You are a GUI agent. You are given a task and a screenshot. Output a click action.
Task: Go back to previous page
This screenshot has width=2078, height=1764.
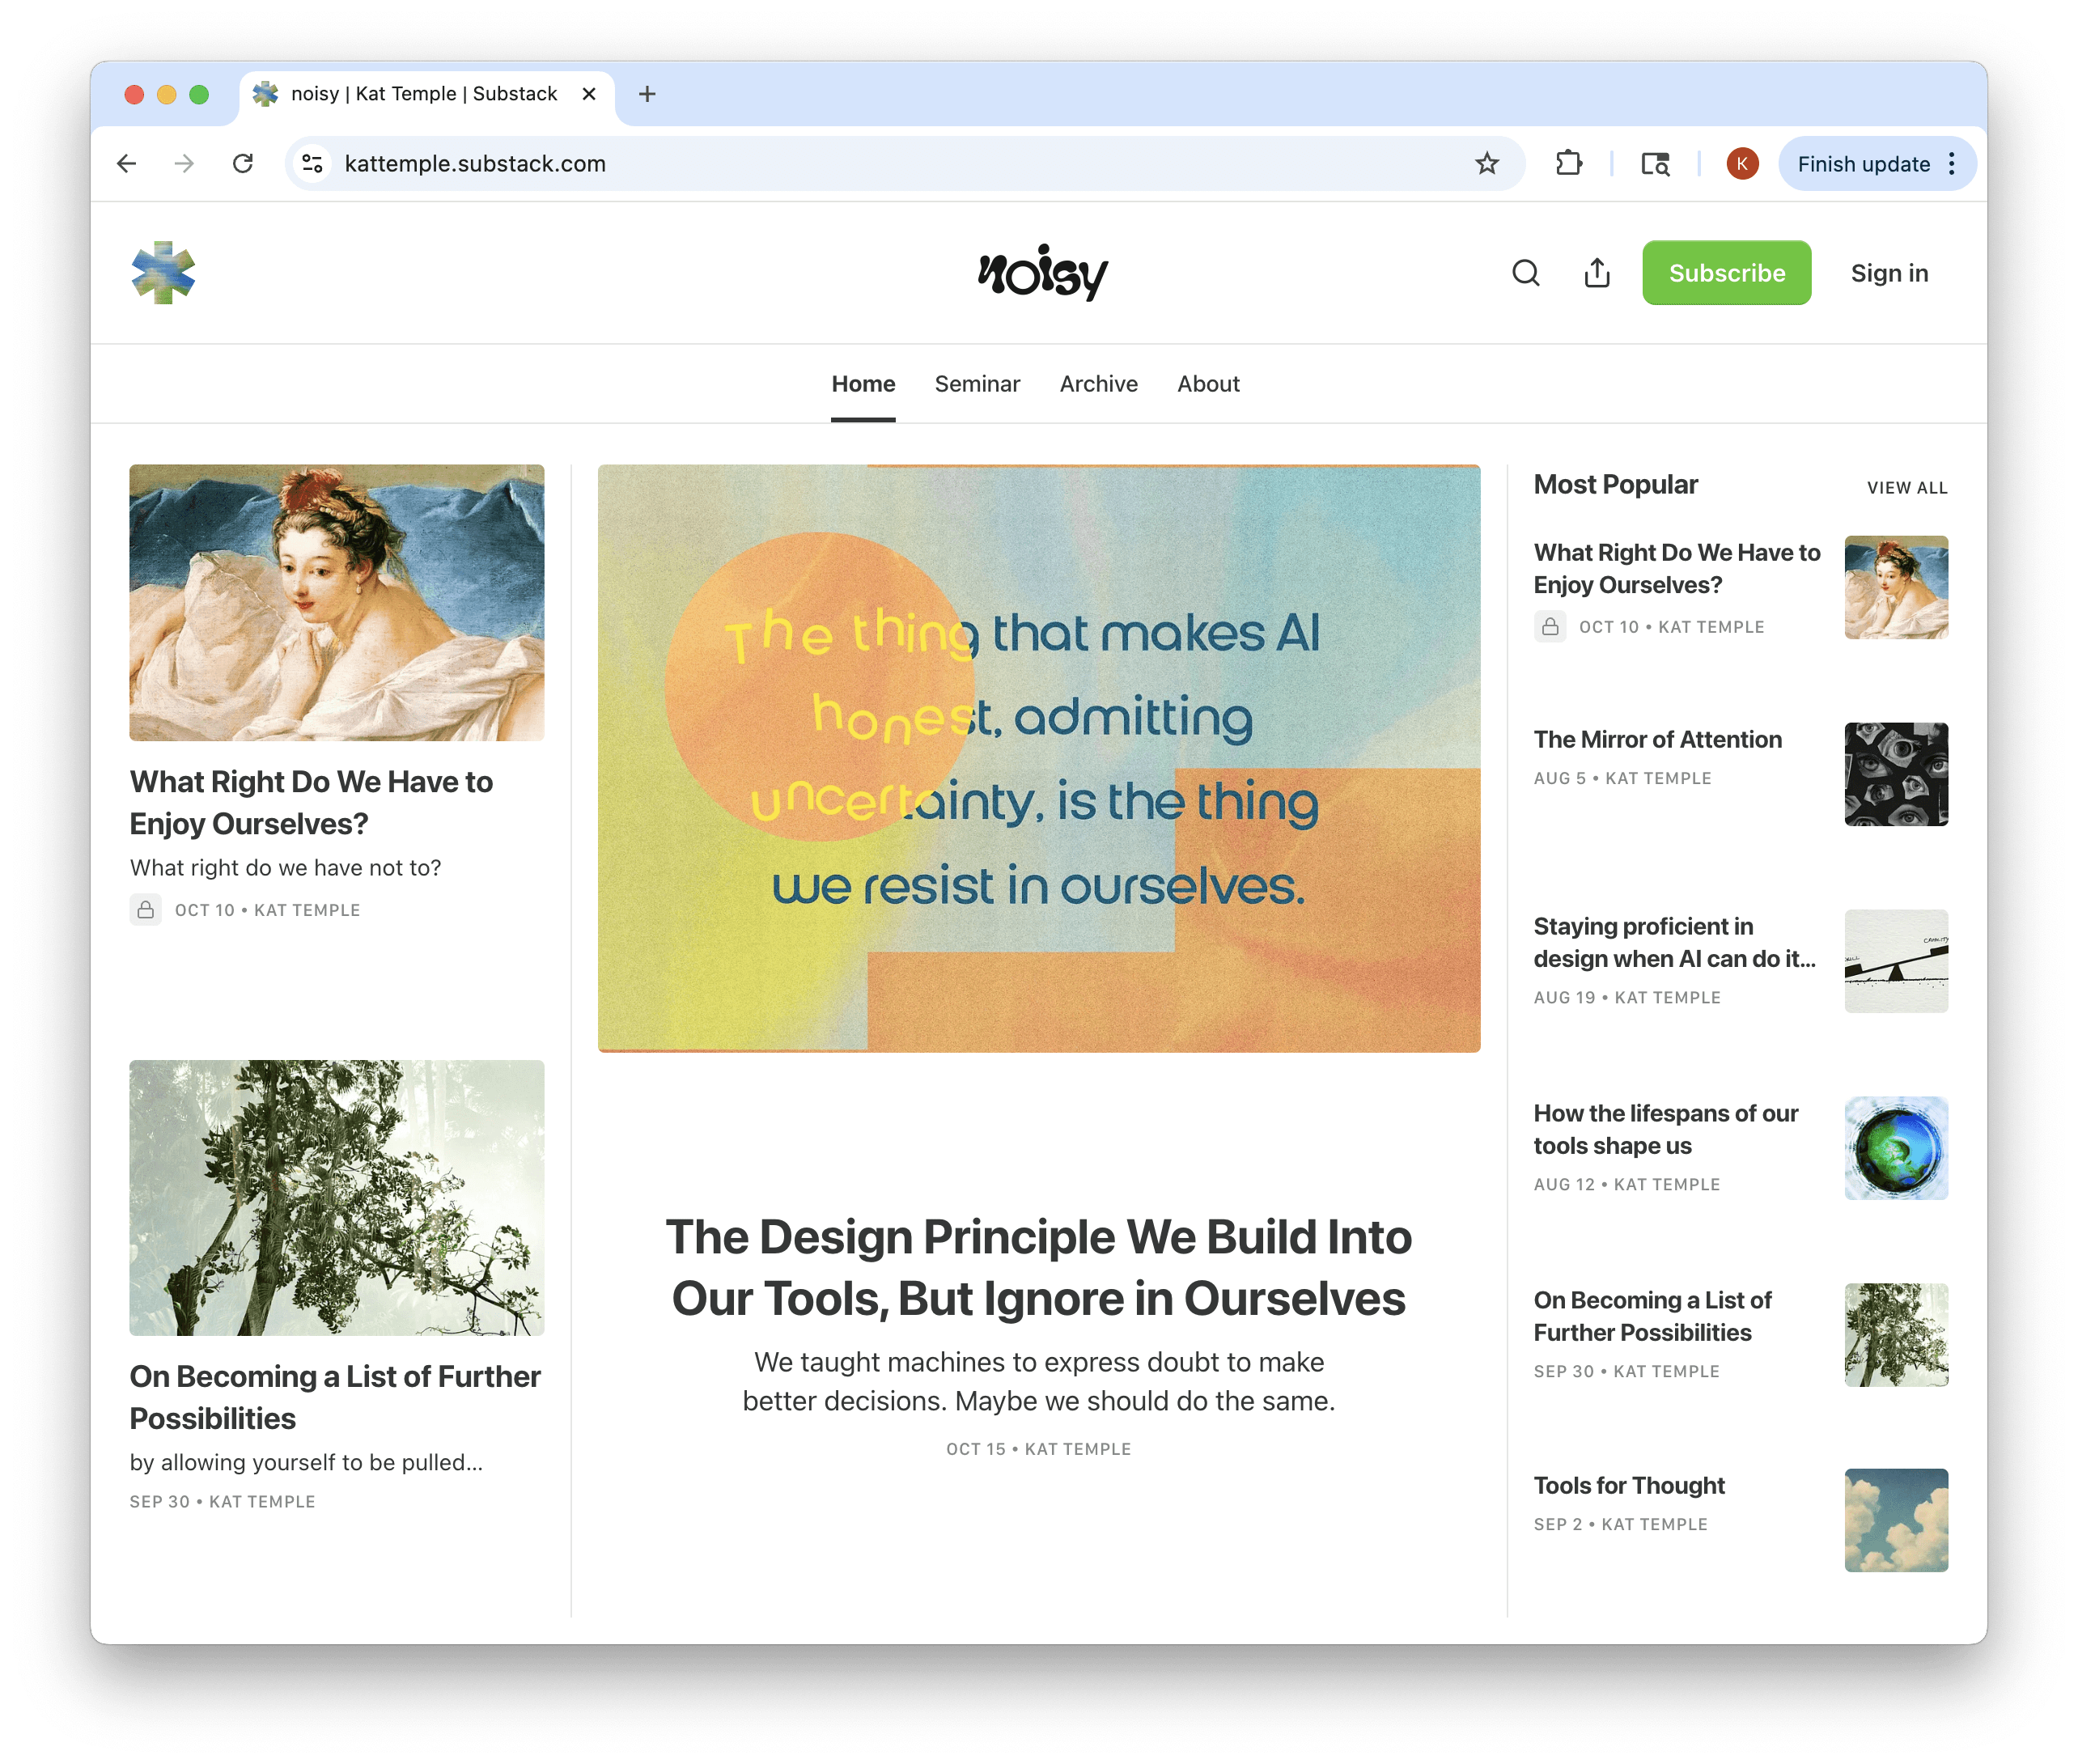pyautogui.click(x=127, y=163)
